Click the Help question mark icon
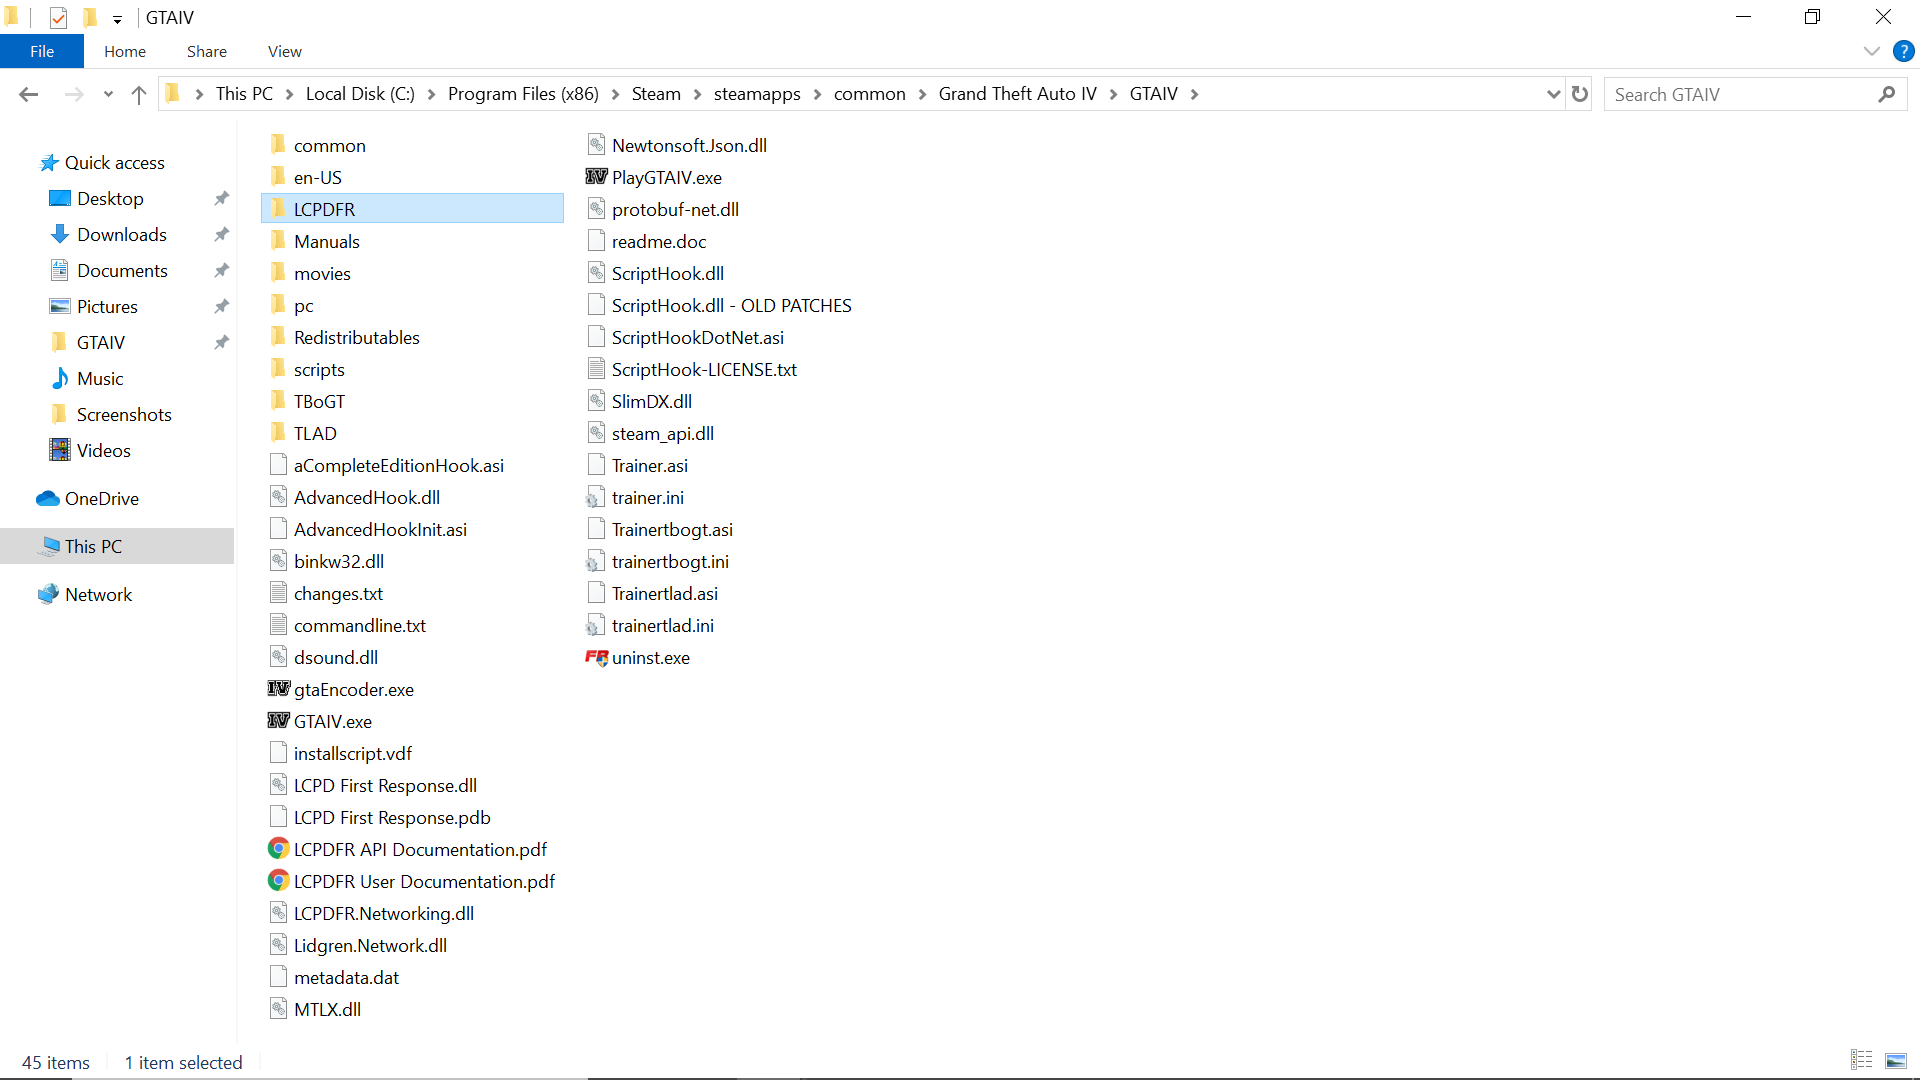Image resolution: width=1920 pixels, height=1080 pixels. (1903, 51)
